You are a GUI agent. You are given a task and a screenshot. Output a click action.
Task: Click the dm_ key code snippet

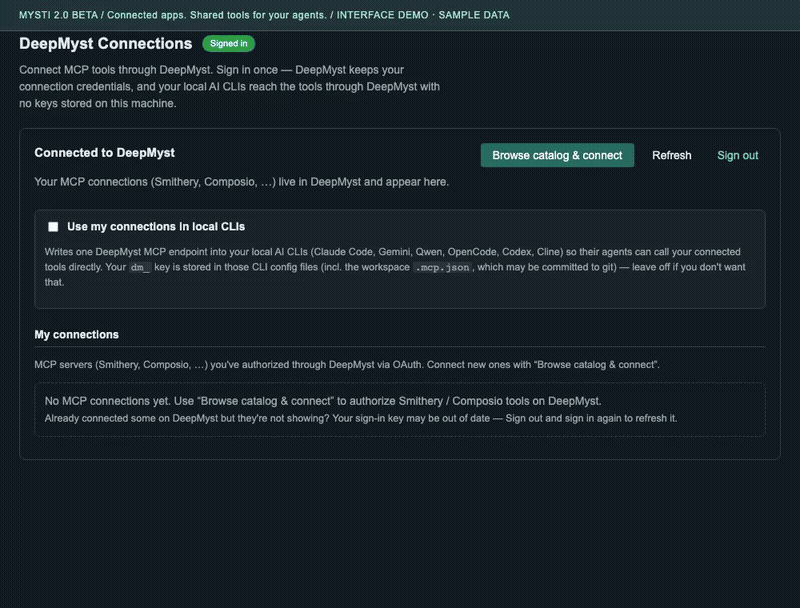click(139, 267)
